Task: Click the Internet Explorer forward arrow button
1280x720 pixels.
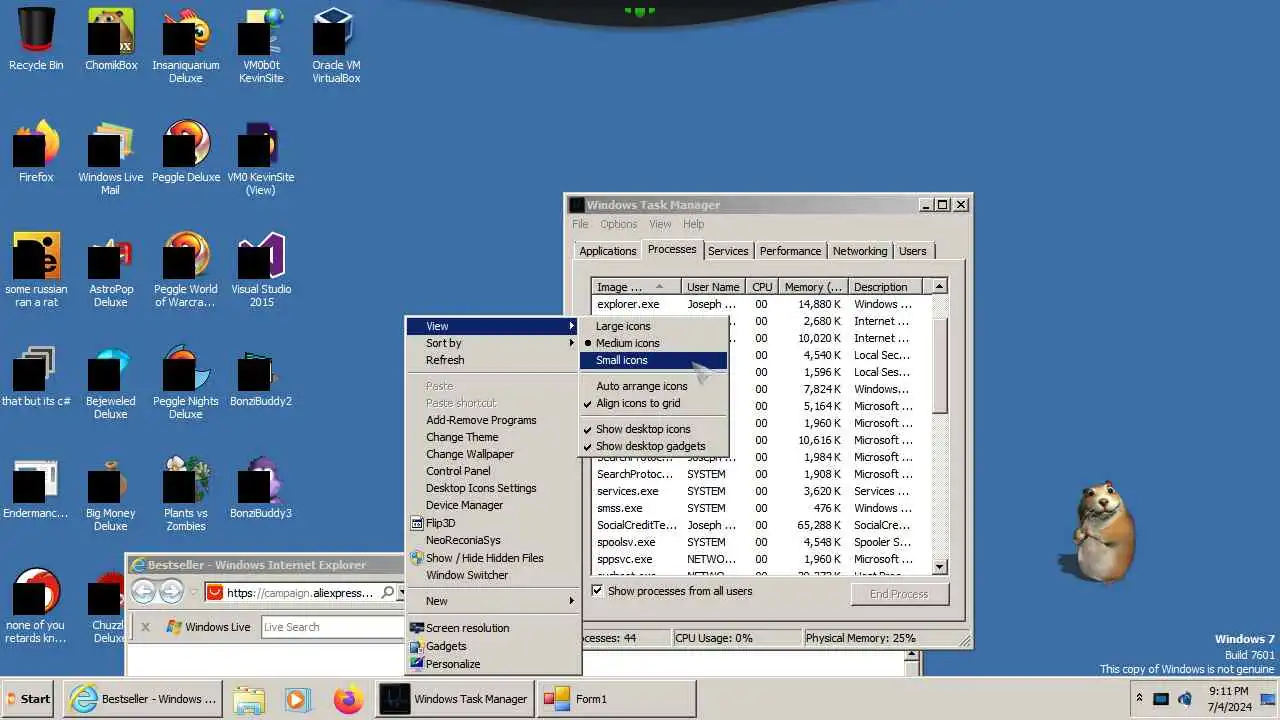Action: pos(171,592)
